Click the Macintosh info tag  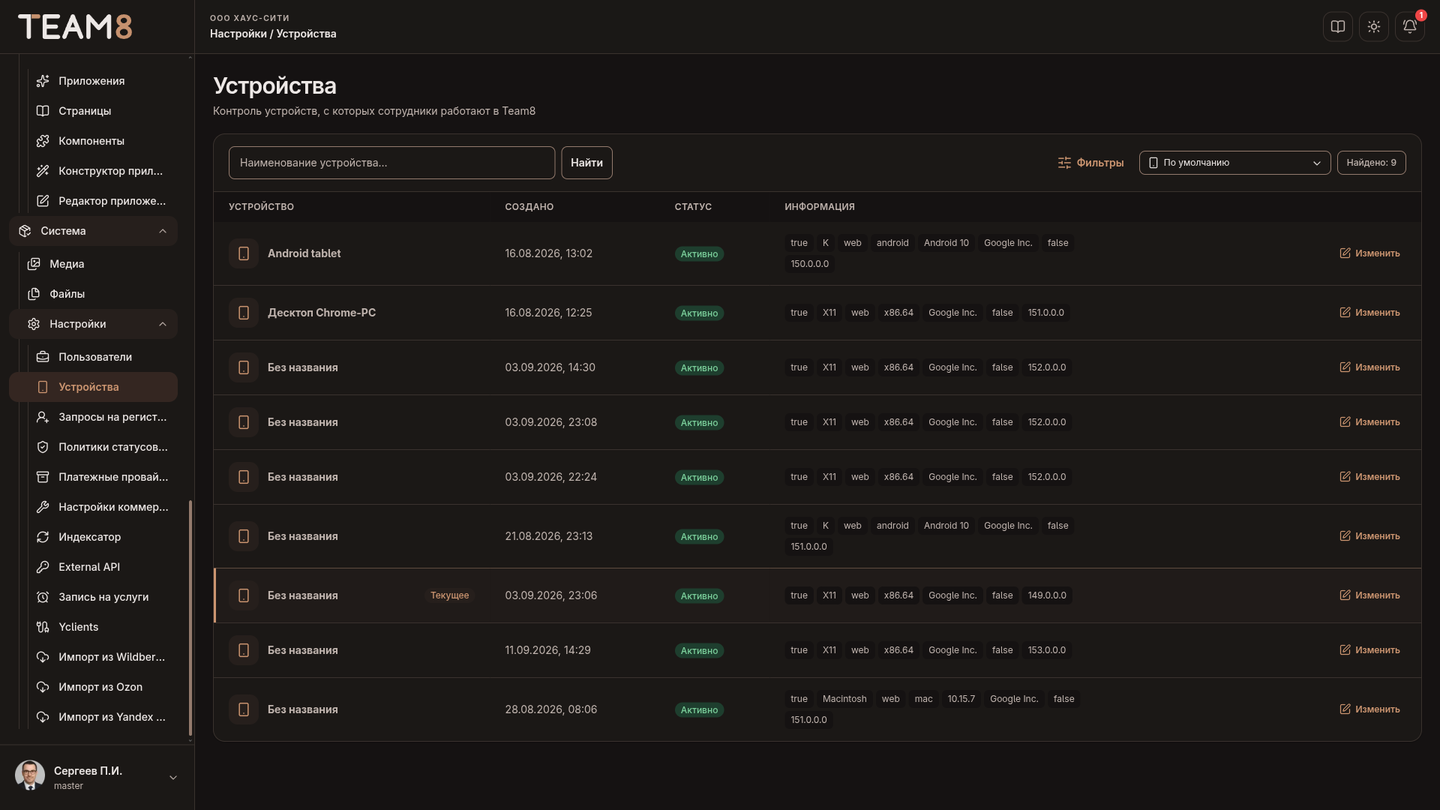click(845, 699)
